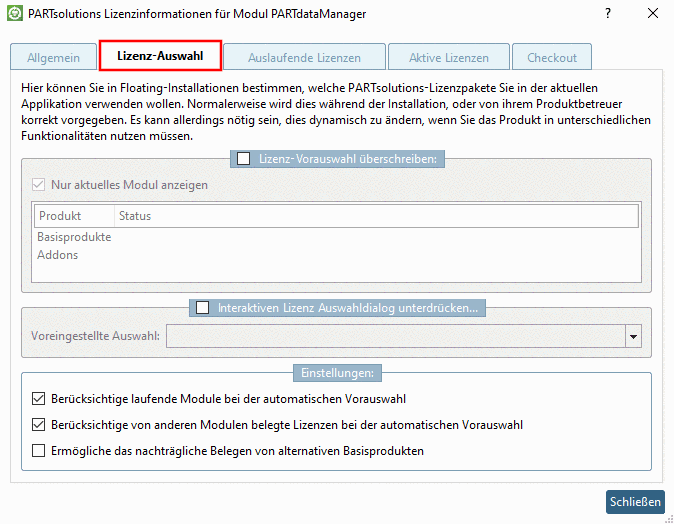Enable Ermögliche das nachträgliche Belegen option
This screenshot has height=524, width=674.
coord(38,450)
